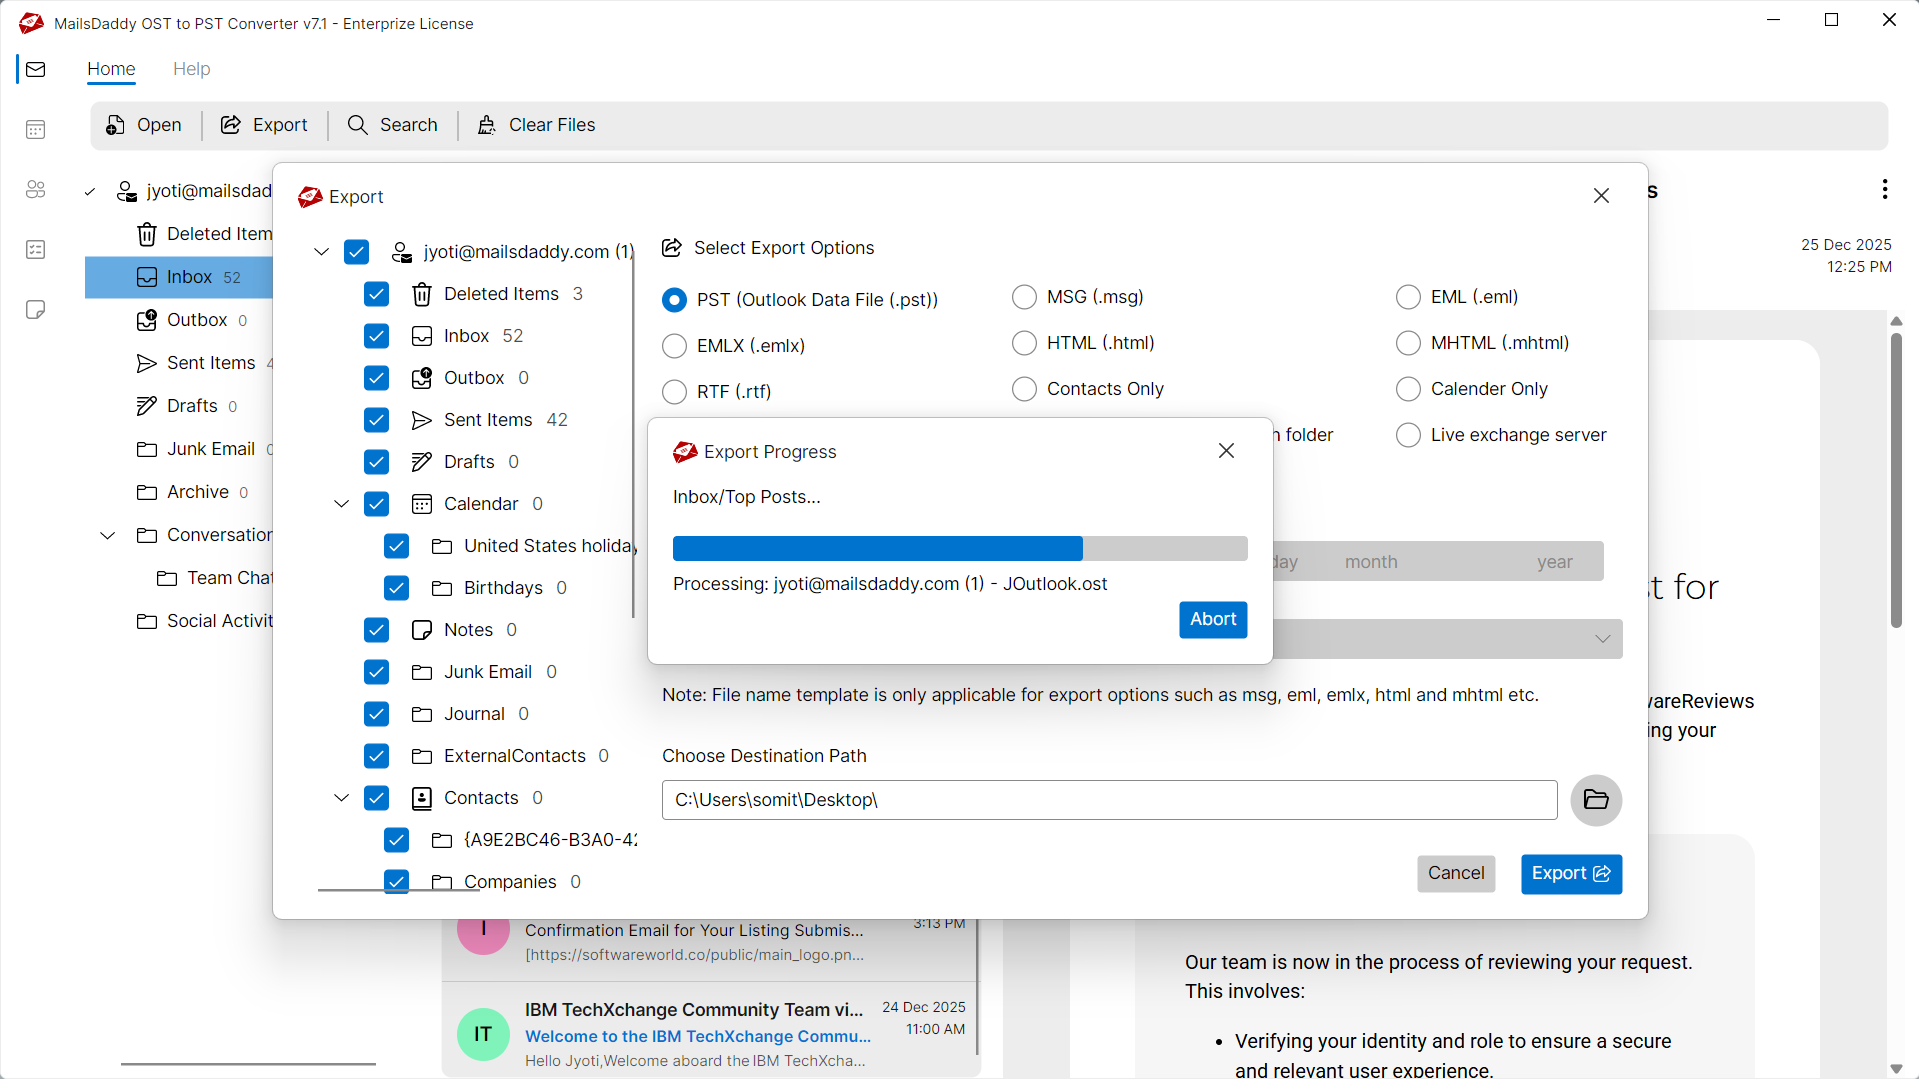Uncheck the Sent Items checkbox
This screenshot has width=1919, height=1079.
377,420
